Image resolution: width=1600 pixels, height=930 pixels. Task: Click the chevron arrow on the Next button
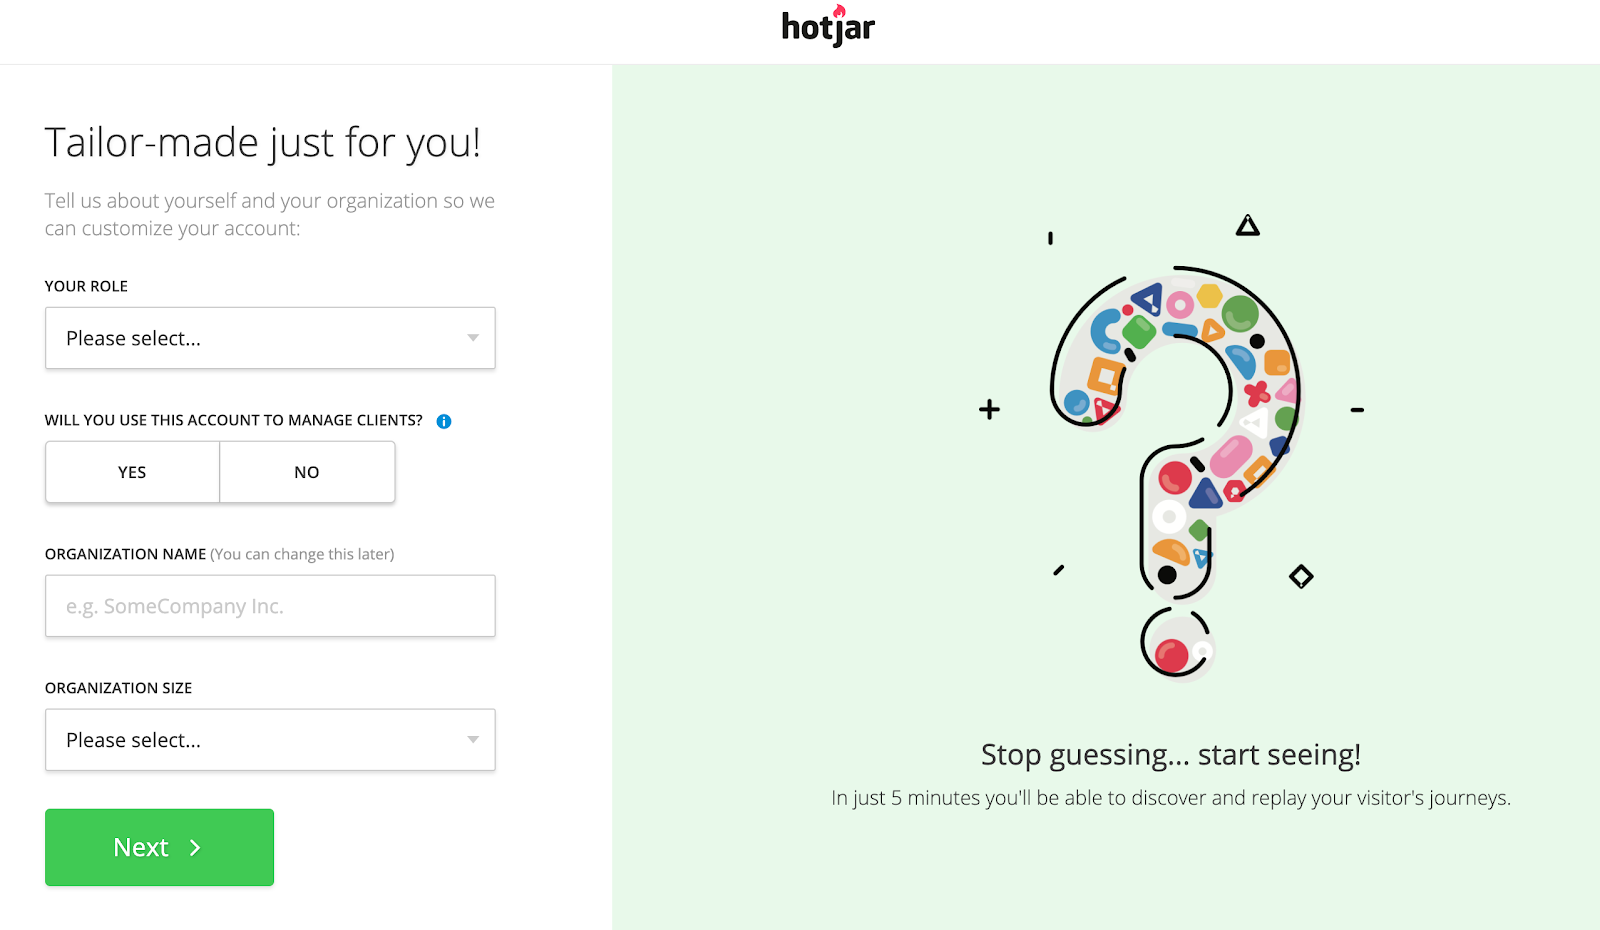point(195,848)
